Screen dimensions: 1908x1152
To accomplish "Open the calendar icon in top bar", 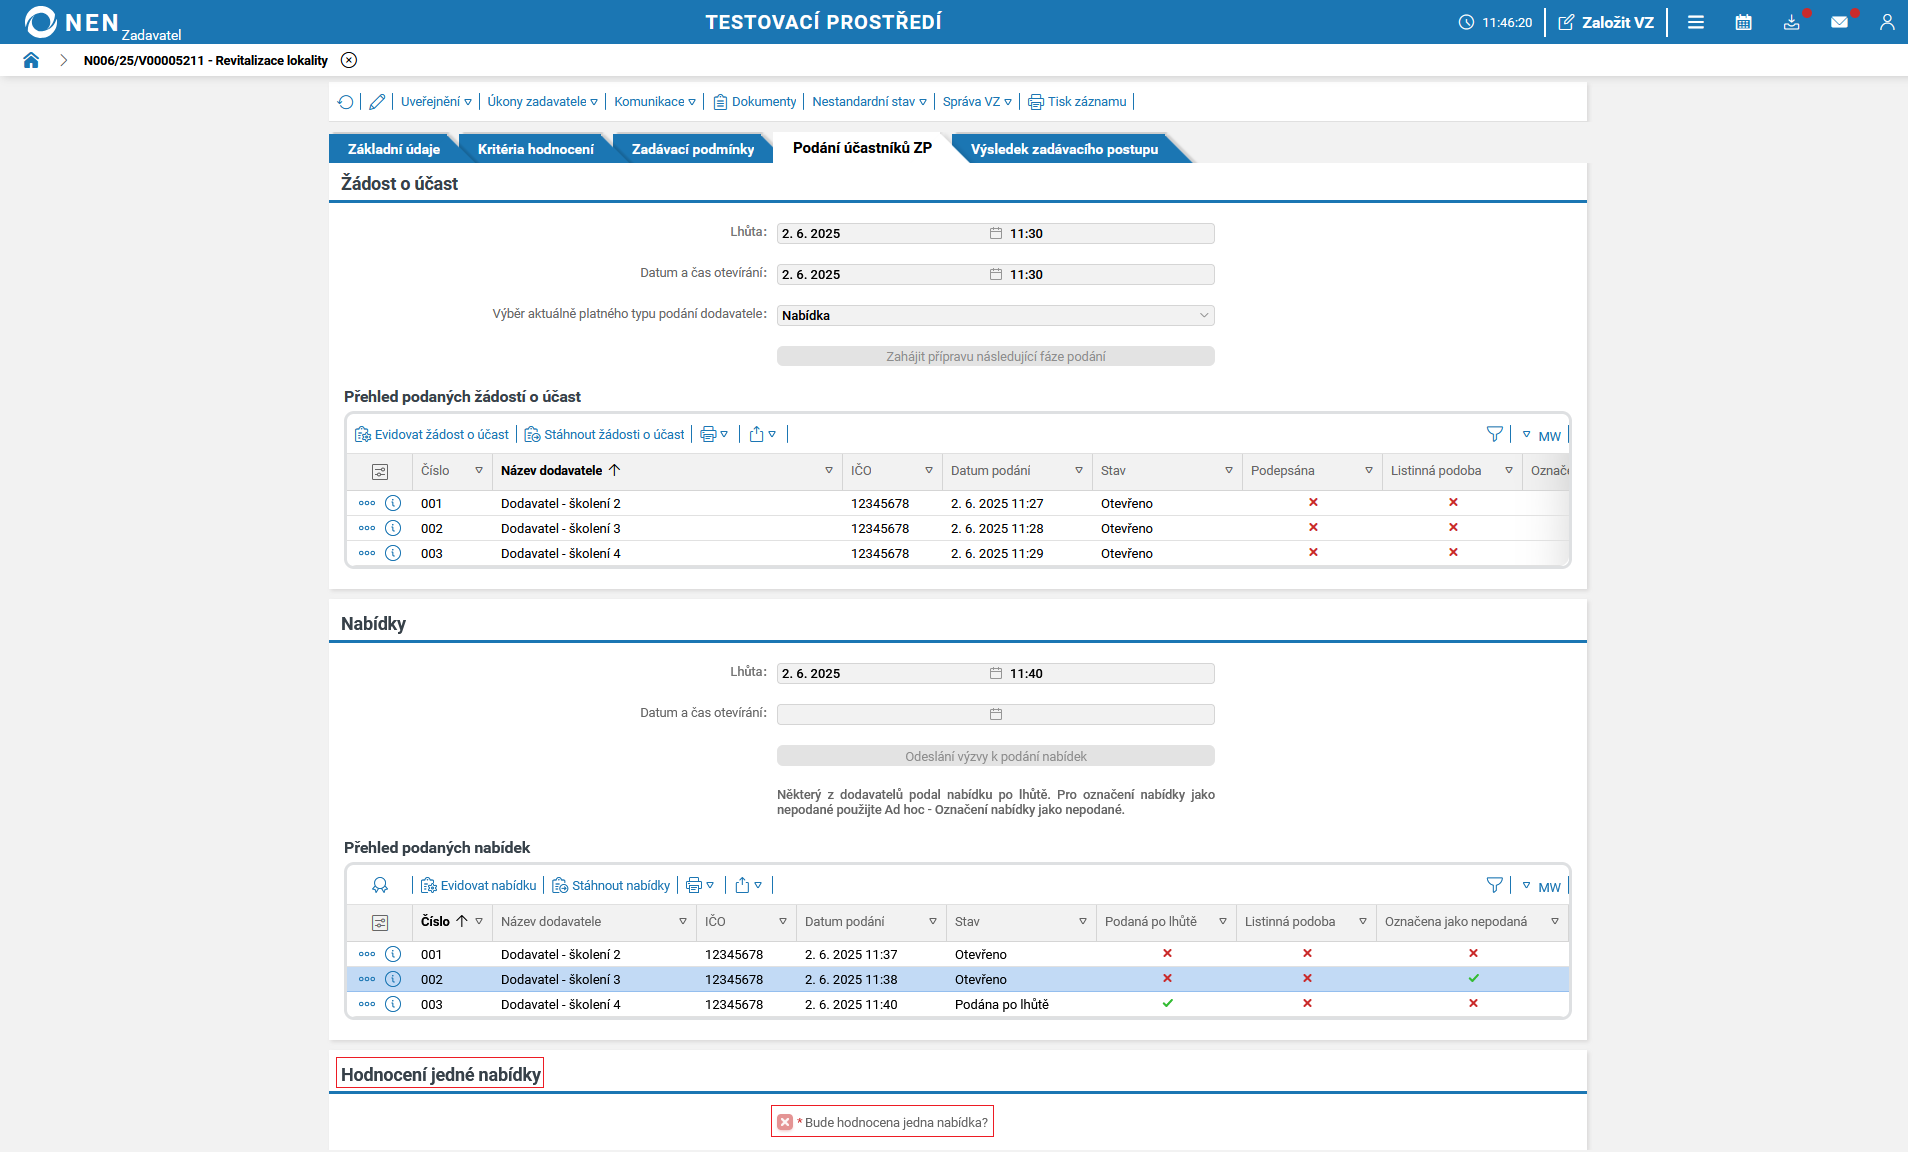I will pos(1743,22).
